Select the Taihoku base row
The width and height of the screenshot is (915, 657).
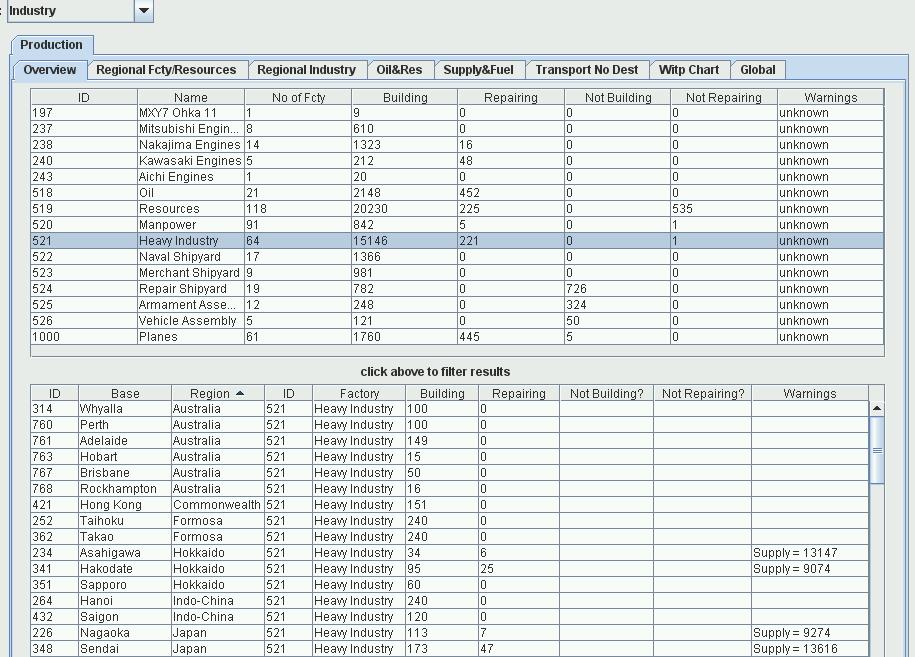click(x=449, y=521)
